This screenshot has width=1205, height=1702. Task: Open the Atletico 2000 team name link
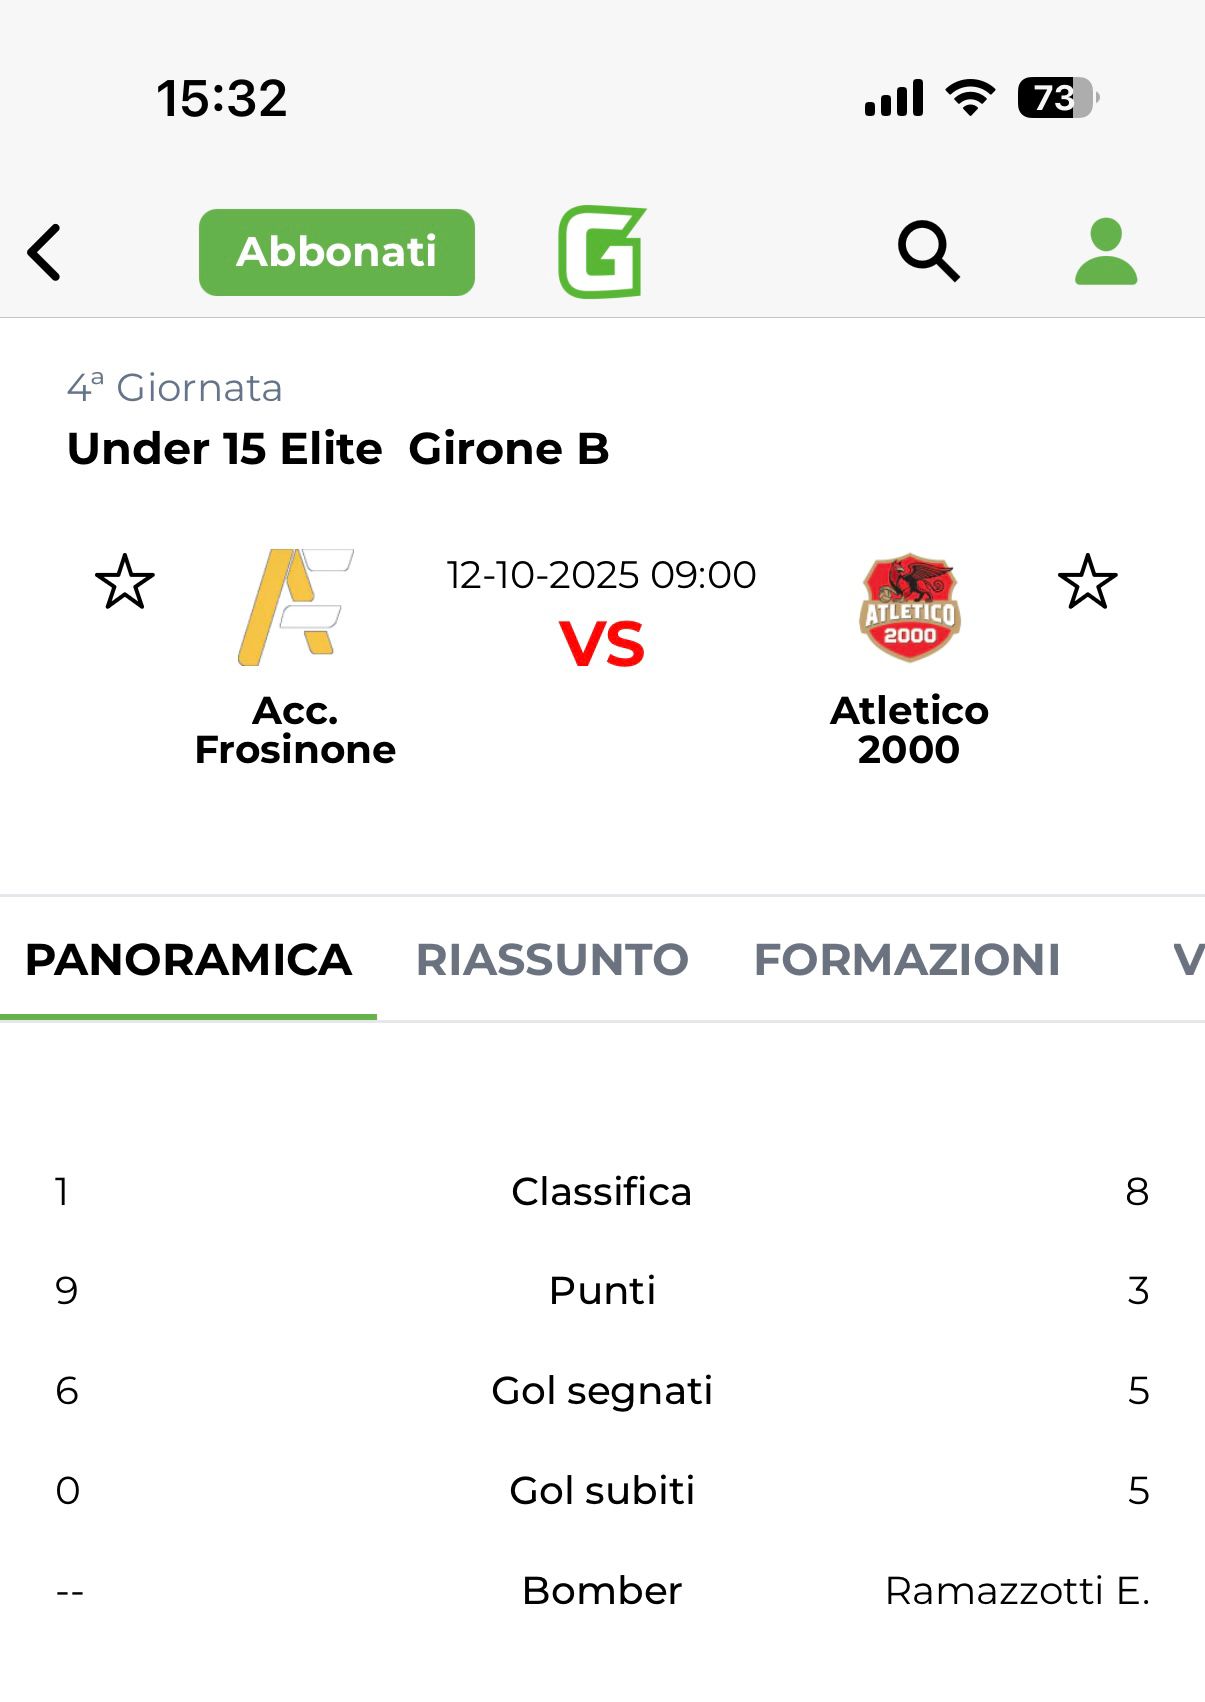click(x=909, y=730)
